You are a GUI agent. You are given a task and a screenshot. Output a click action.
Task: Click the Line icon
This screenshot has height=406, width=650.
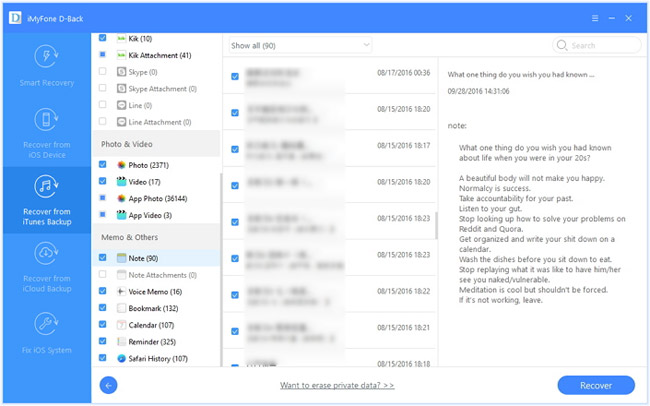[121, 105]
